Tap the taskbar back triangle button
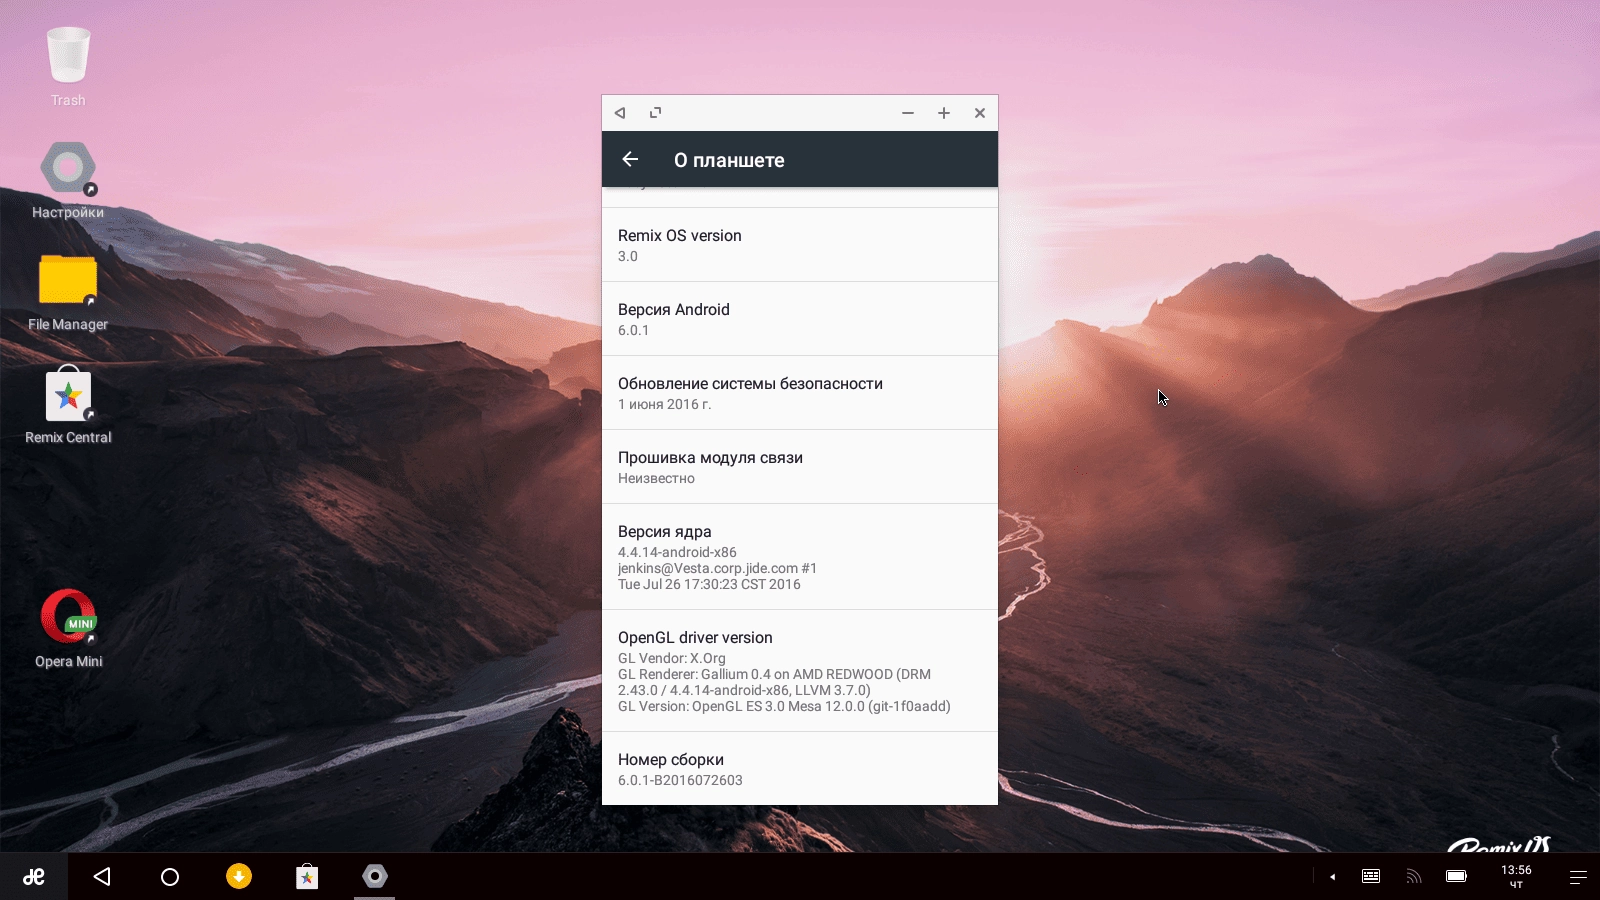The height and width of the screenshot is (900, 1600). tap(102, 877)
